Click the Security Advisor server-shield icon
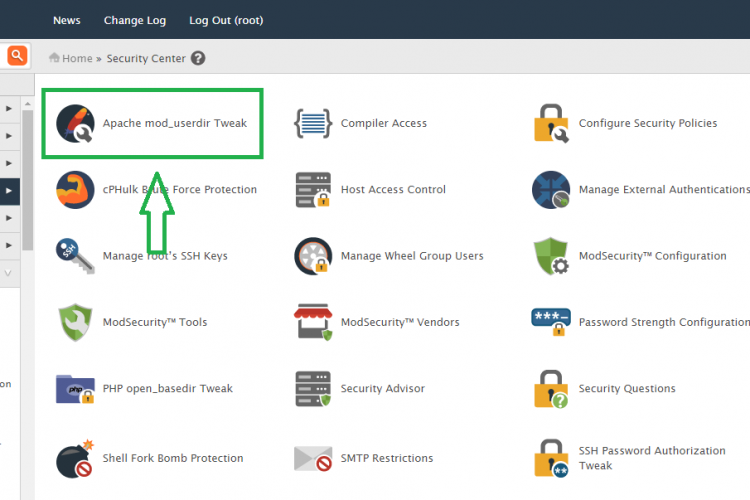750x500 pixels. [x=313, y=389]
